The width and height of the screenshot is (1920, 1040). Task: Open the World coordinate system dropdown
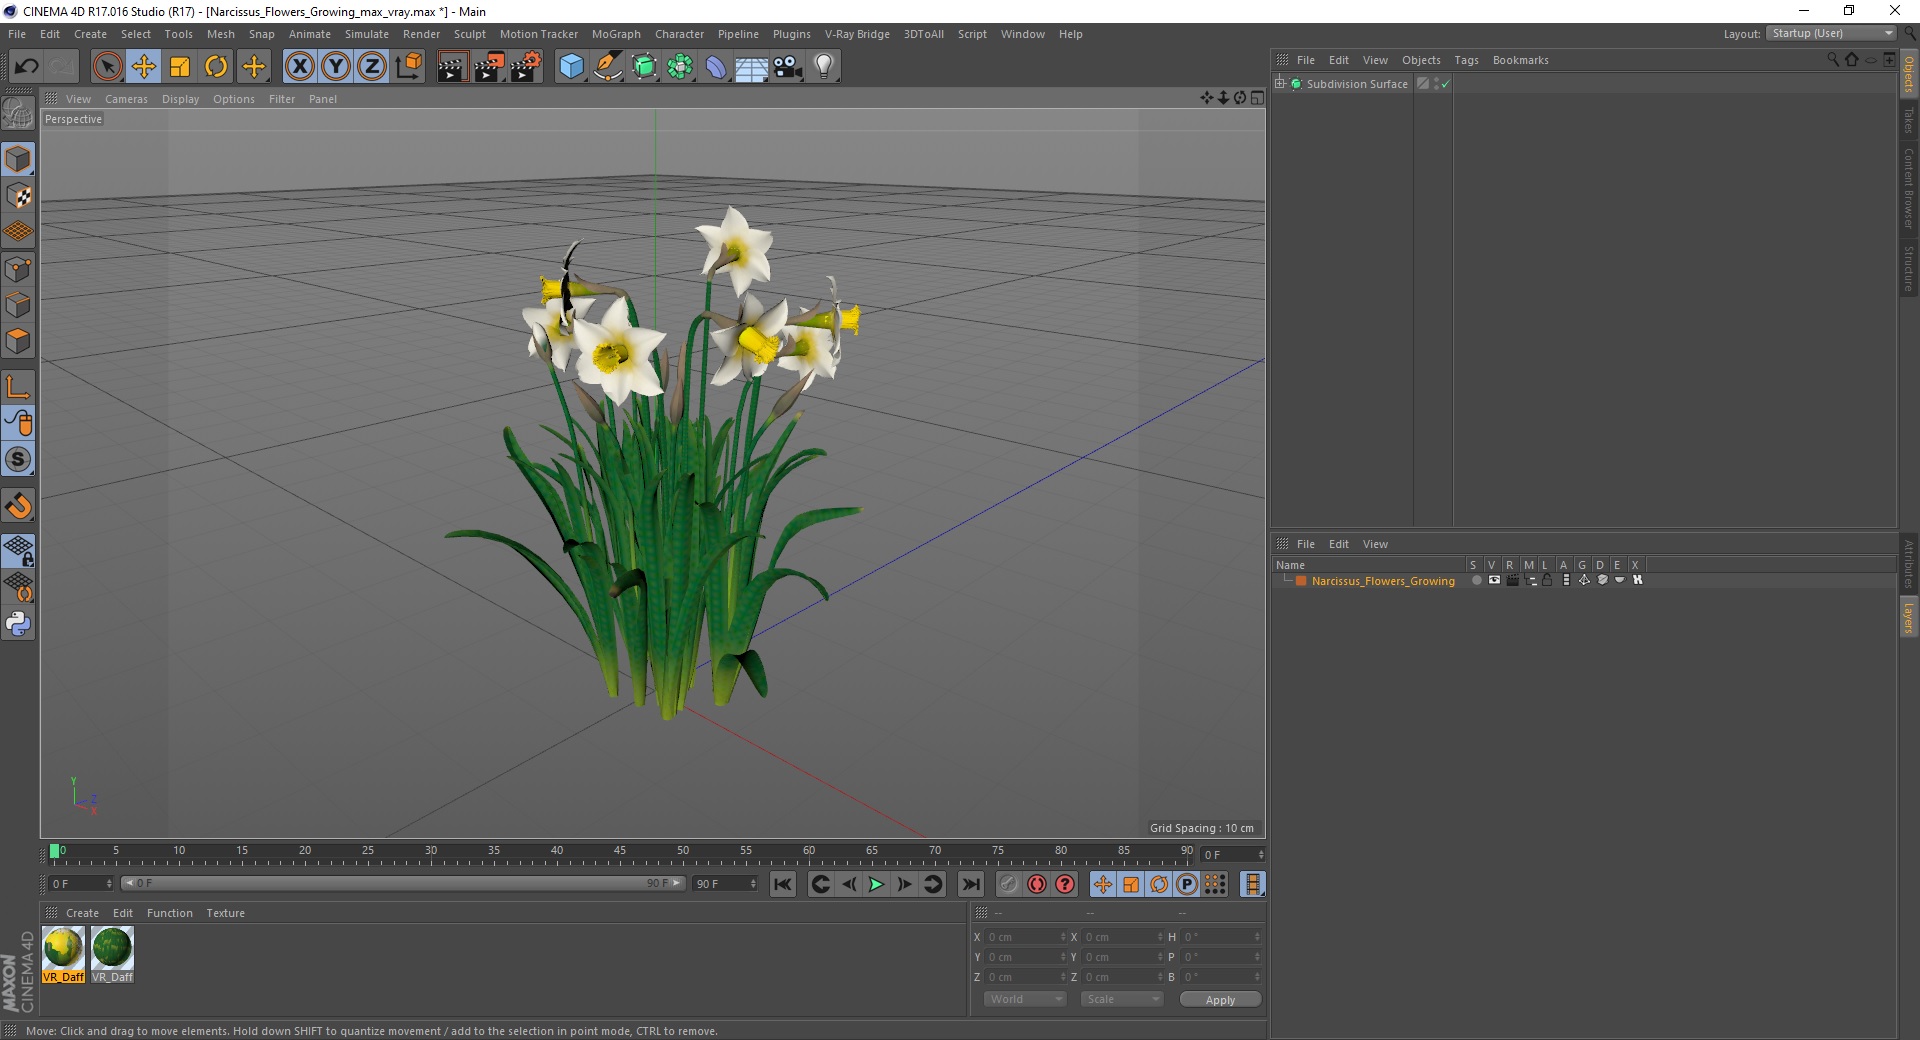click(x=1025, y=999)
